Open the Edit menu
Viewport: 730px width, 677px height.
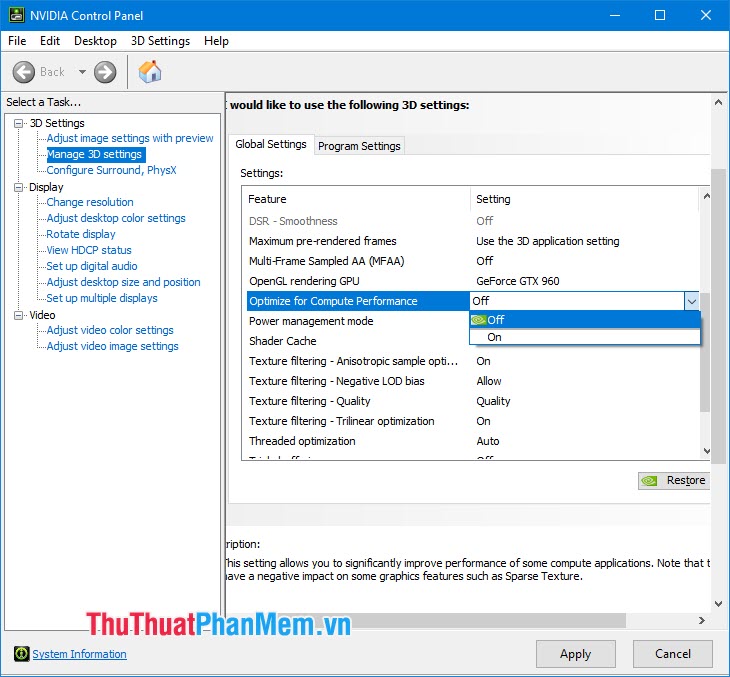point(50,41)
